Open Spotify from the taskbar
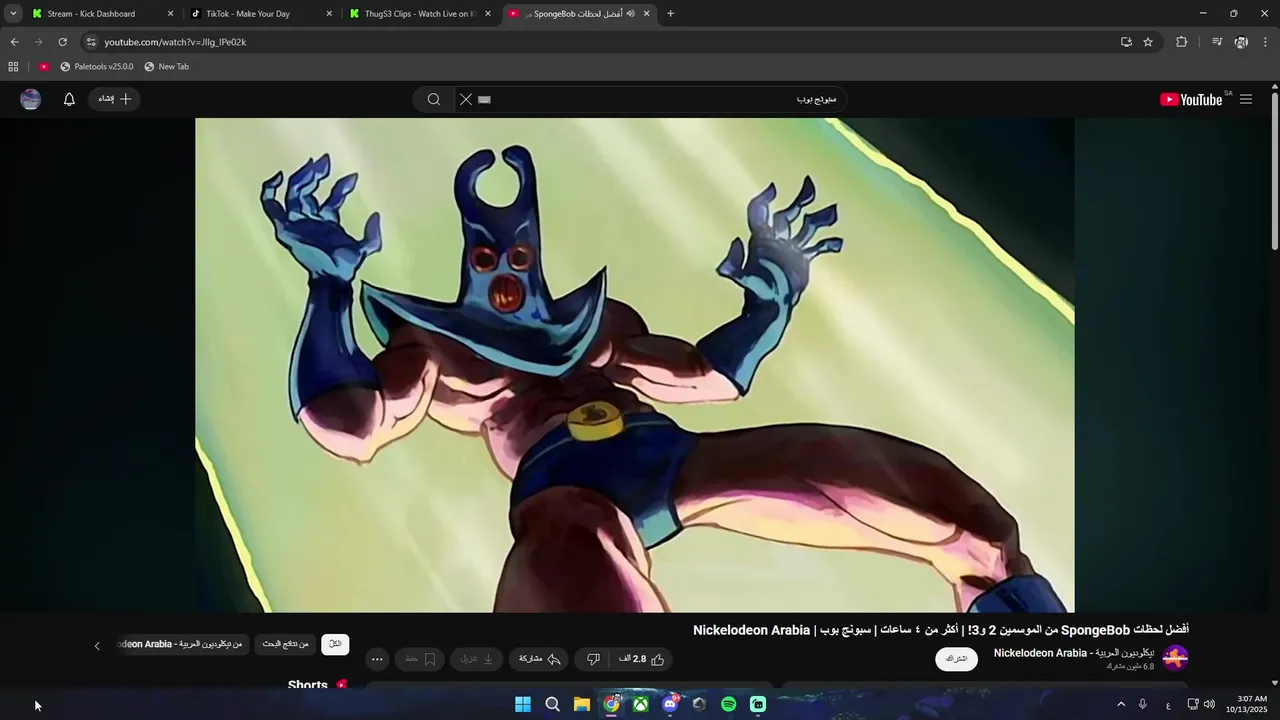This screenshot has height=720, width=1280. [728, 704]
